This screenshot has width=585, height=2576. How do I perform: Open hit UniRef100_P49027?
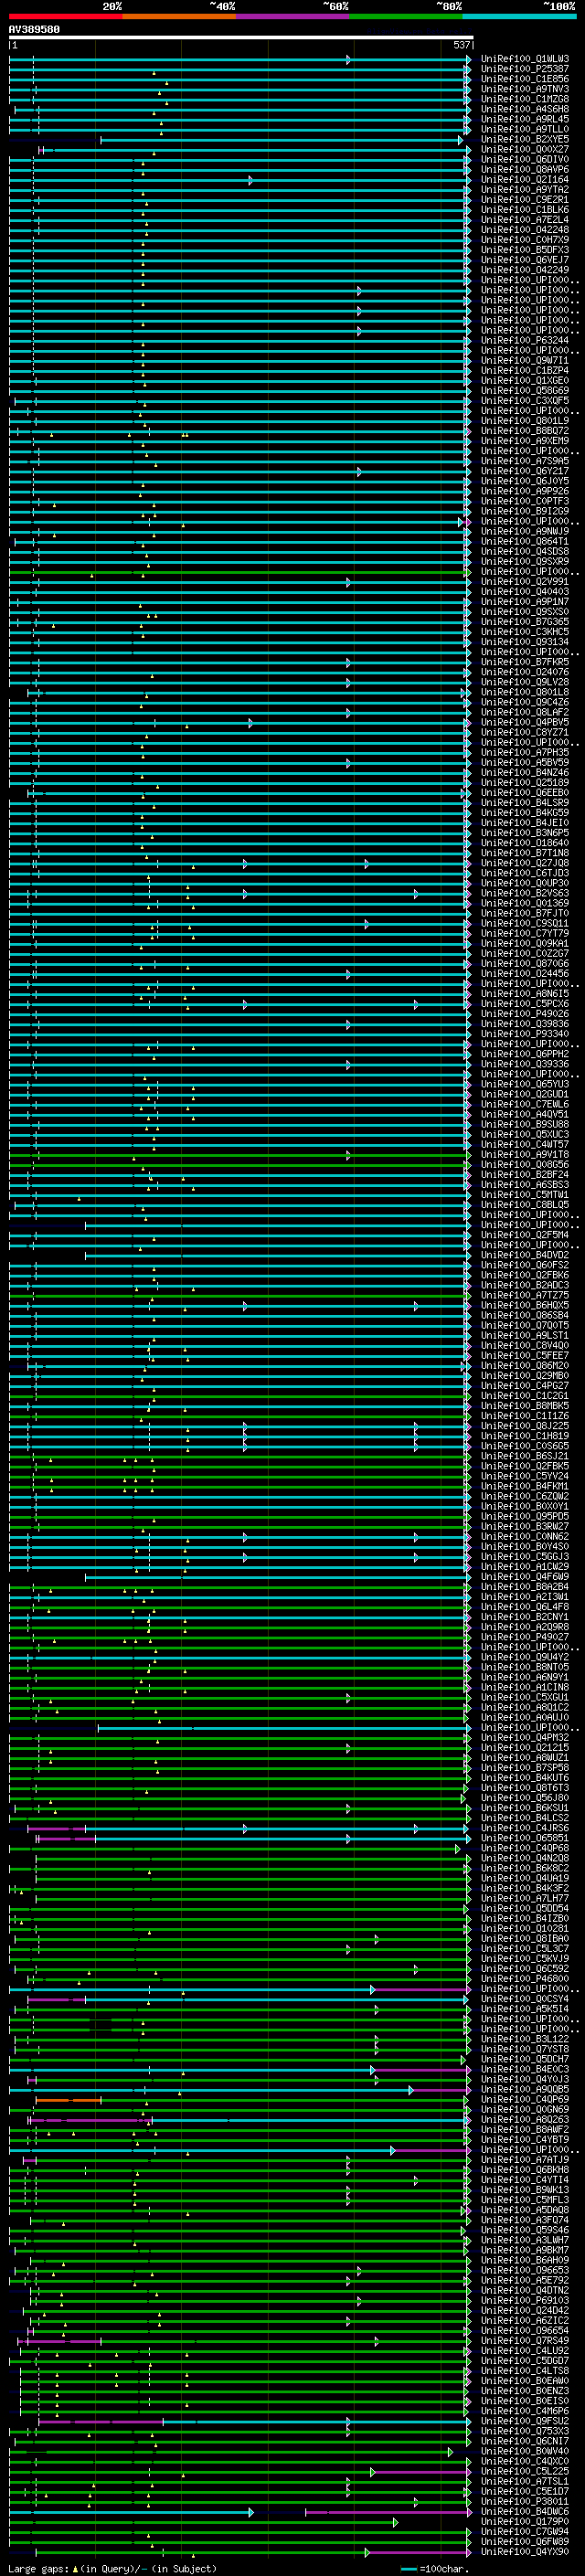point(525,1638)
